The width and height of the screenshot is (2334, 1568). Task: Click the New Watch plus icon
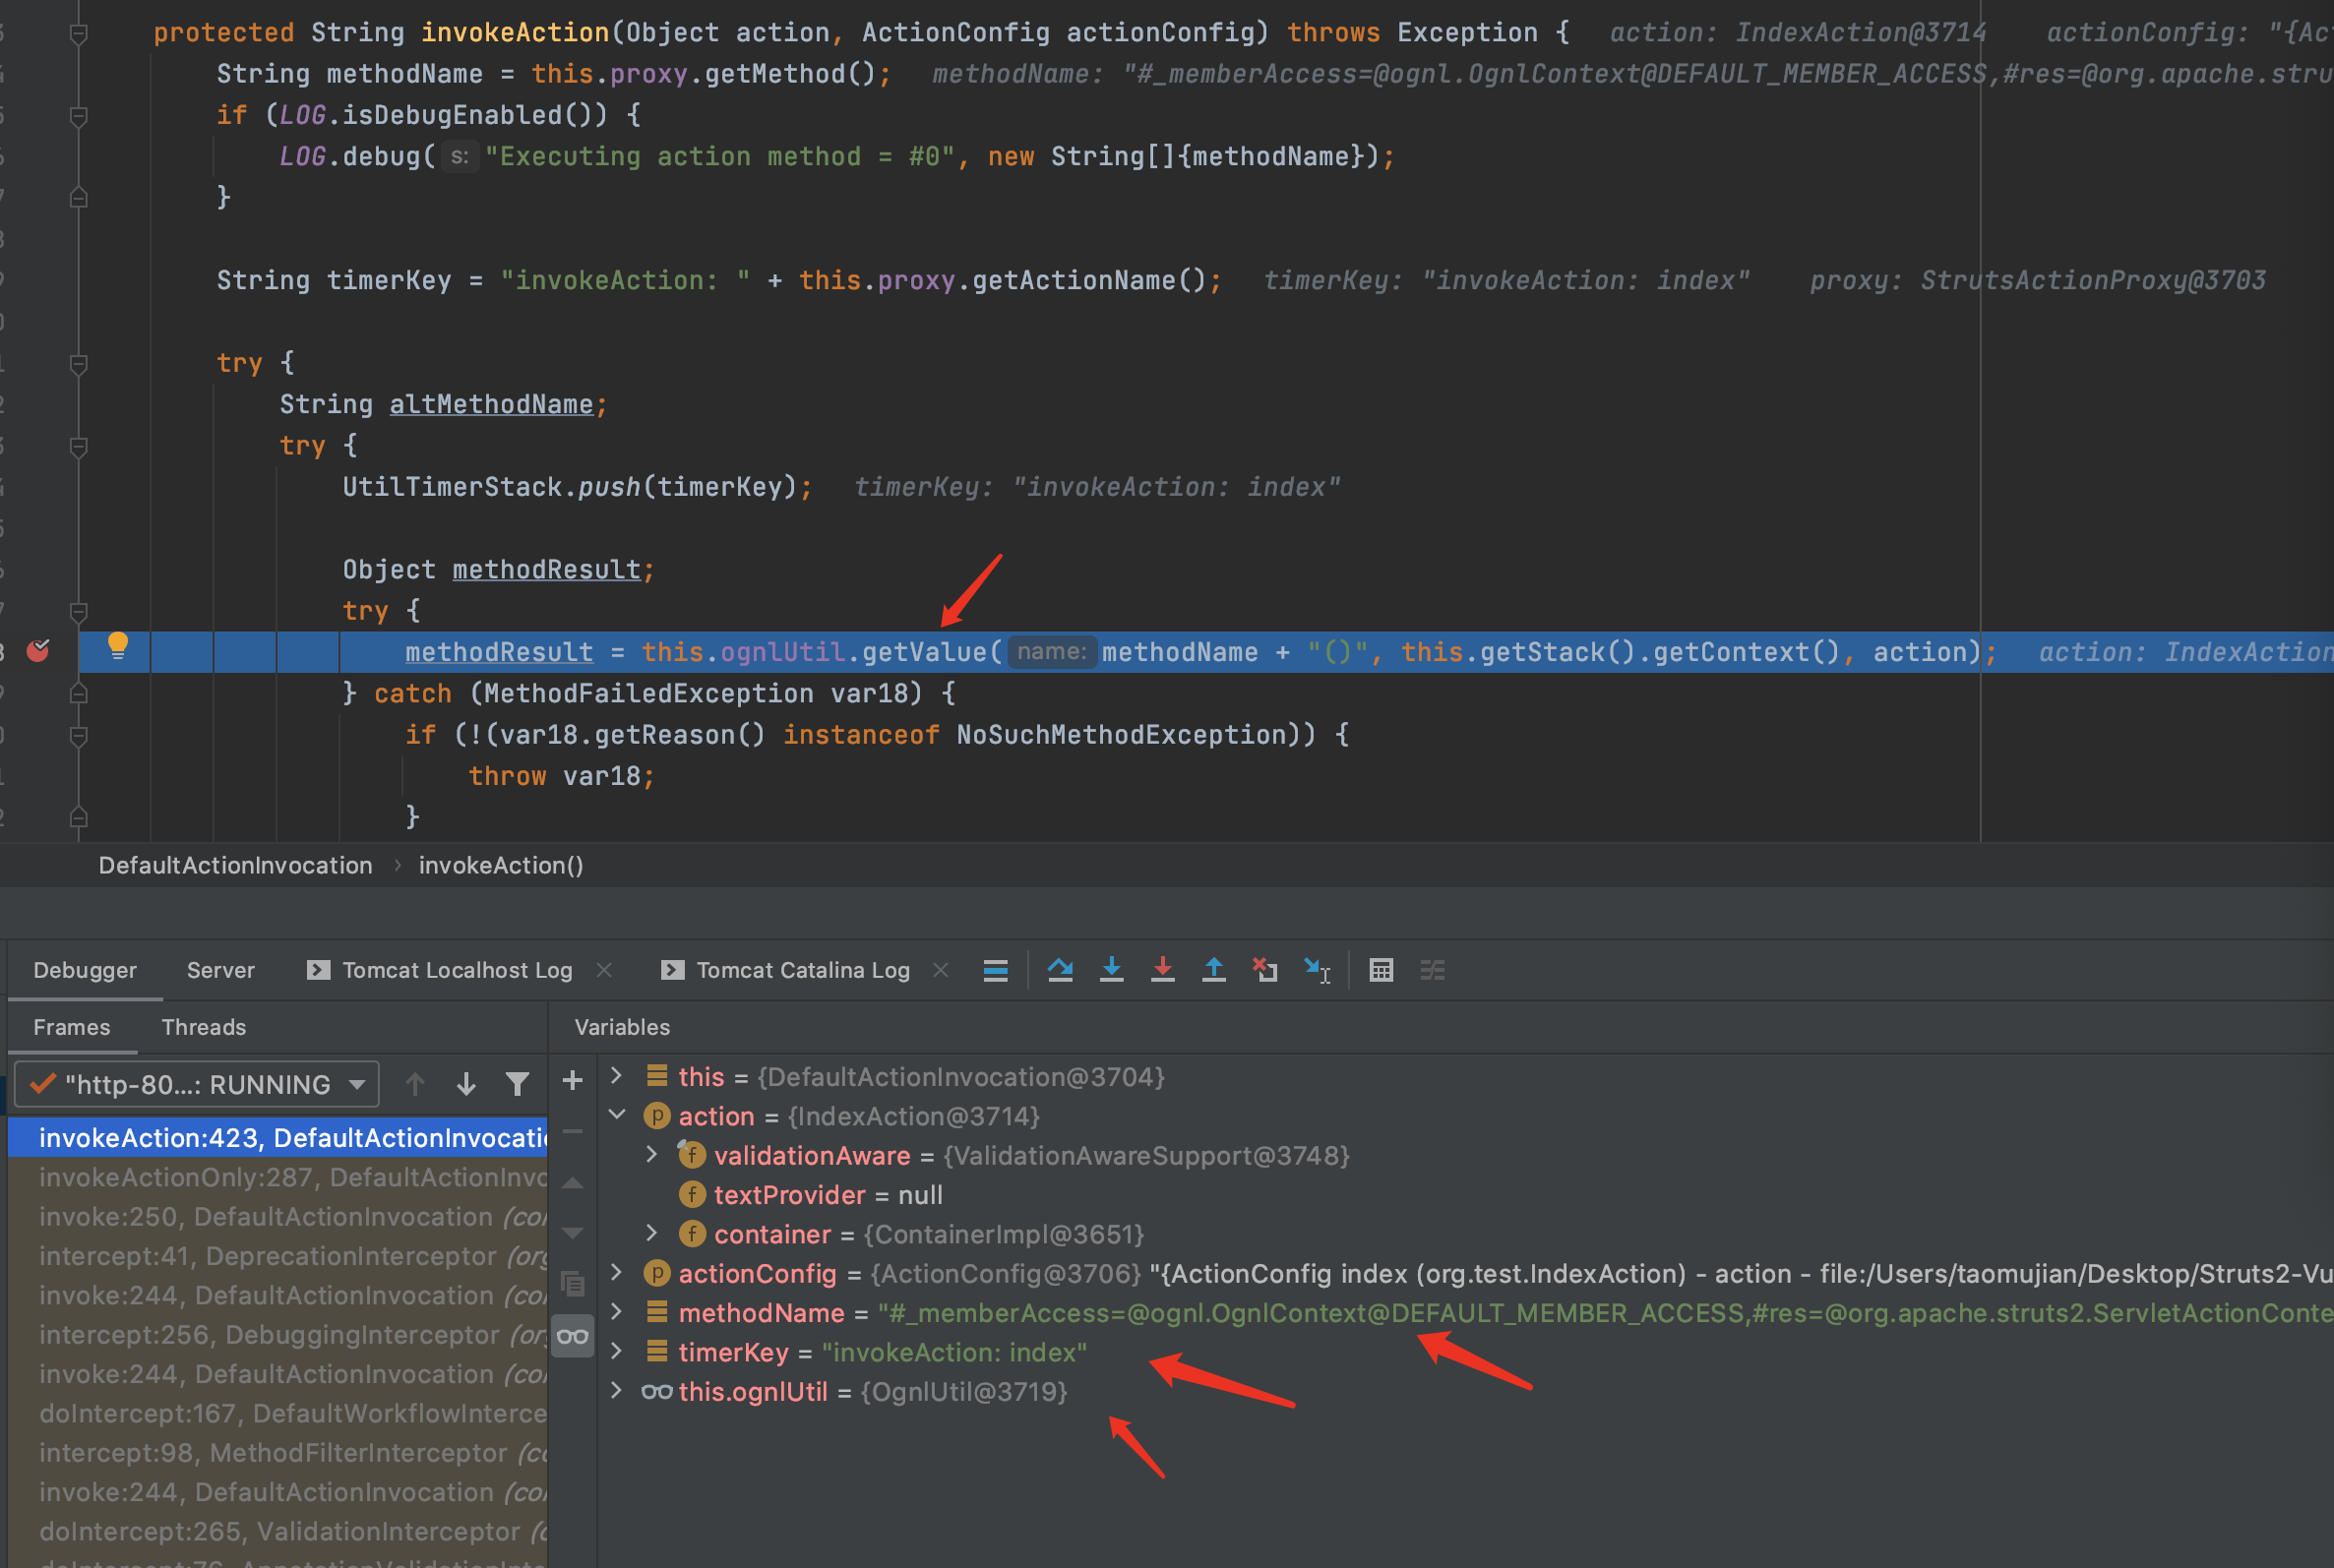point(573,1080)
